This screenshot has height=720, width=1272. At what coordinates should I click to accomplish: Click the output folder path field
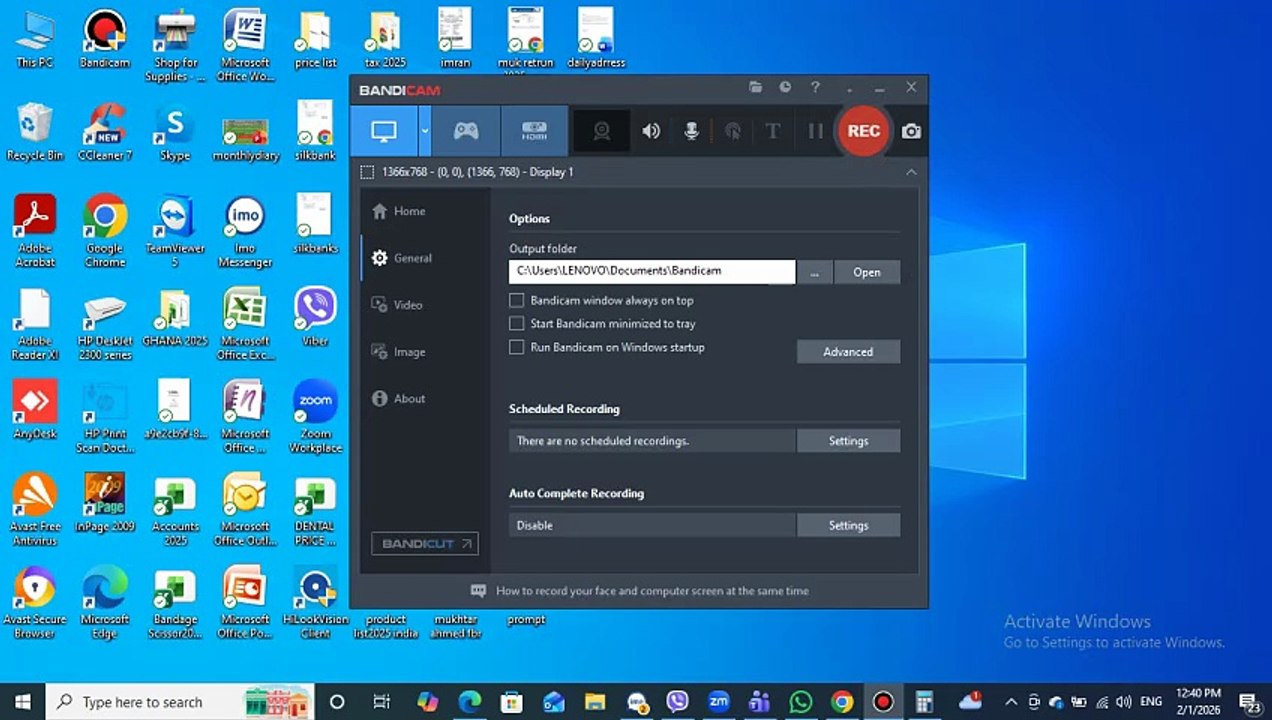point(652,271)
